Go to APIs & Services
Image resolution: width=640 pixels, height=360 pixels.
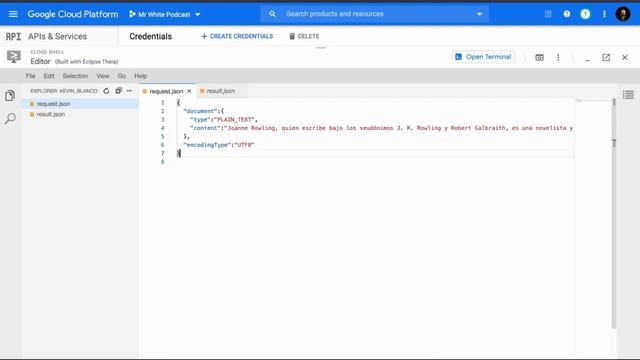(x=57, y=37)
